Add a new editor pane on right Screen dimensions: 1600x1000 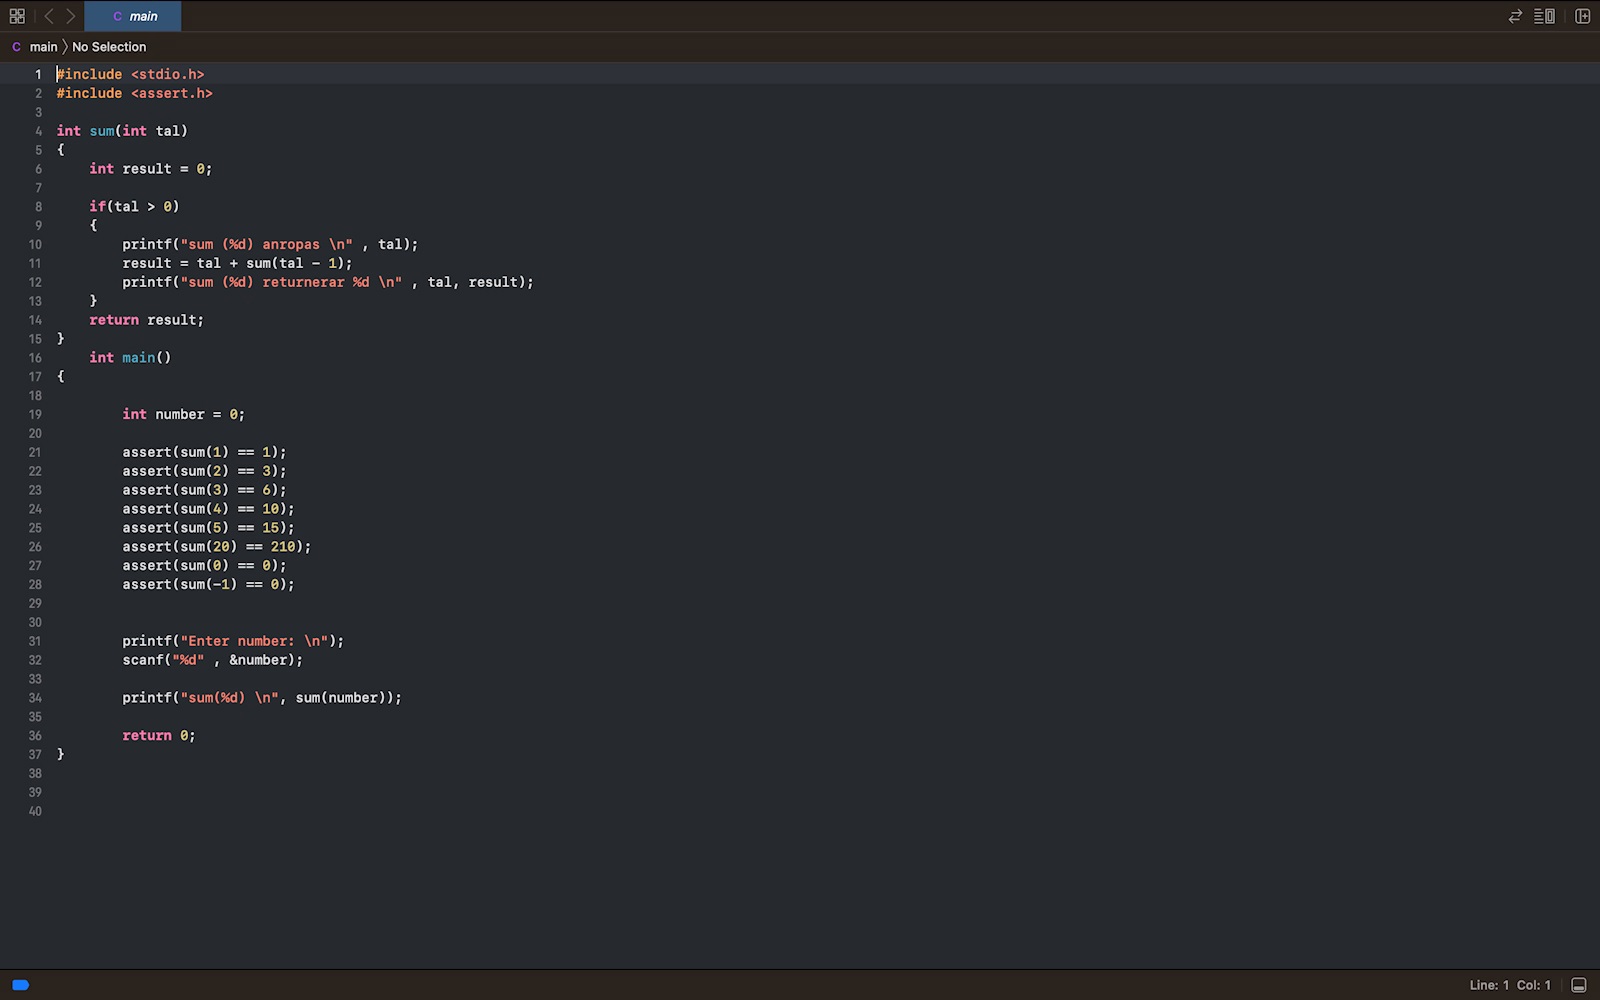point(1582,16)
